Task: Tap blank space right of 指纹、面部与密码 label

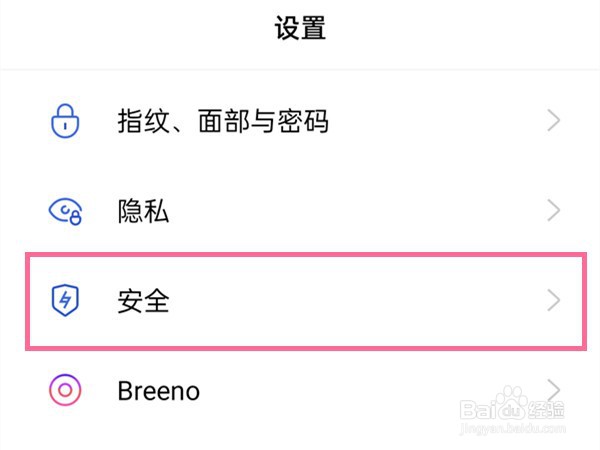Action: pos(440,122)
